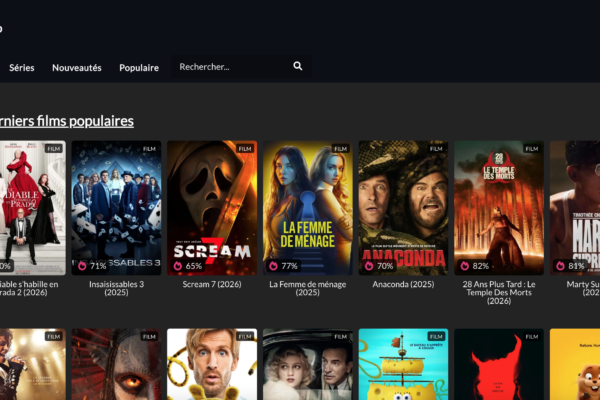Screen dimensions: 600x400
Task: Click the 82% flame rating icon
Action: point(465,266)
